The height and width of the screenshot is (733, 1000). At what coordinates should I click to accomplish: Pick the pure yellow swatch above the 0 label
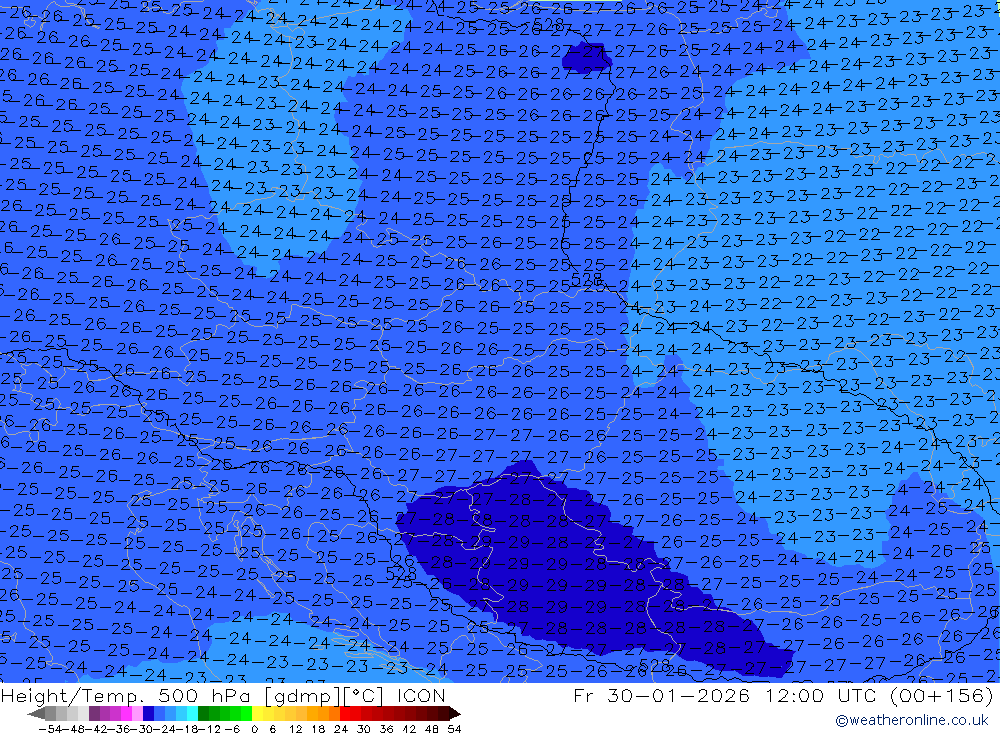coord(257,713)
